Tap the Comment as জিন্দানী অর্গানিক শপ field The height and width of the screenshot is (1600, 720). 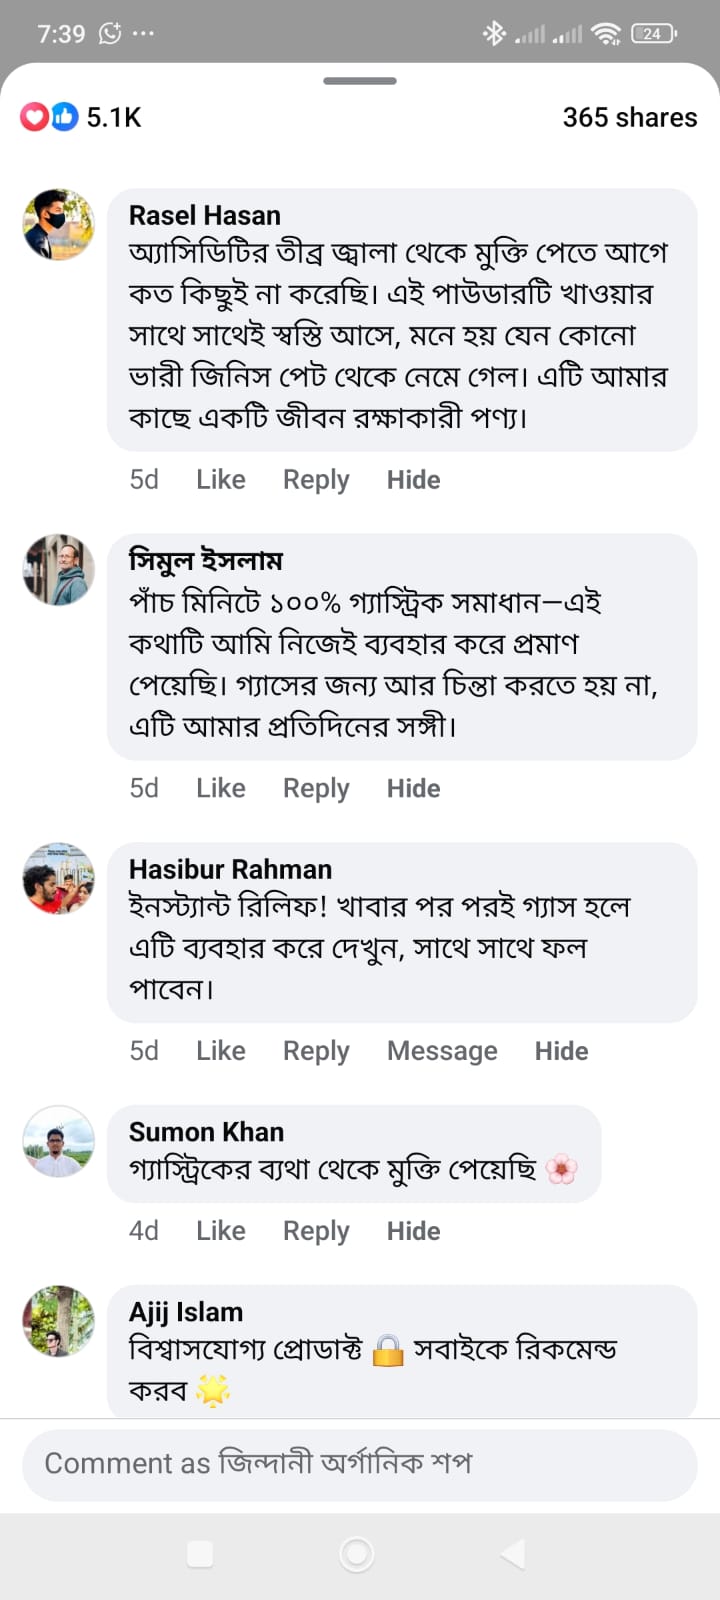(360, 1464)
